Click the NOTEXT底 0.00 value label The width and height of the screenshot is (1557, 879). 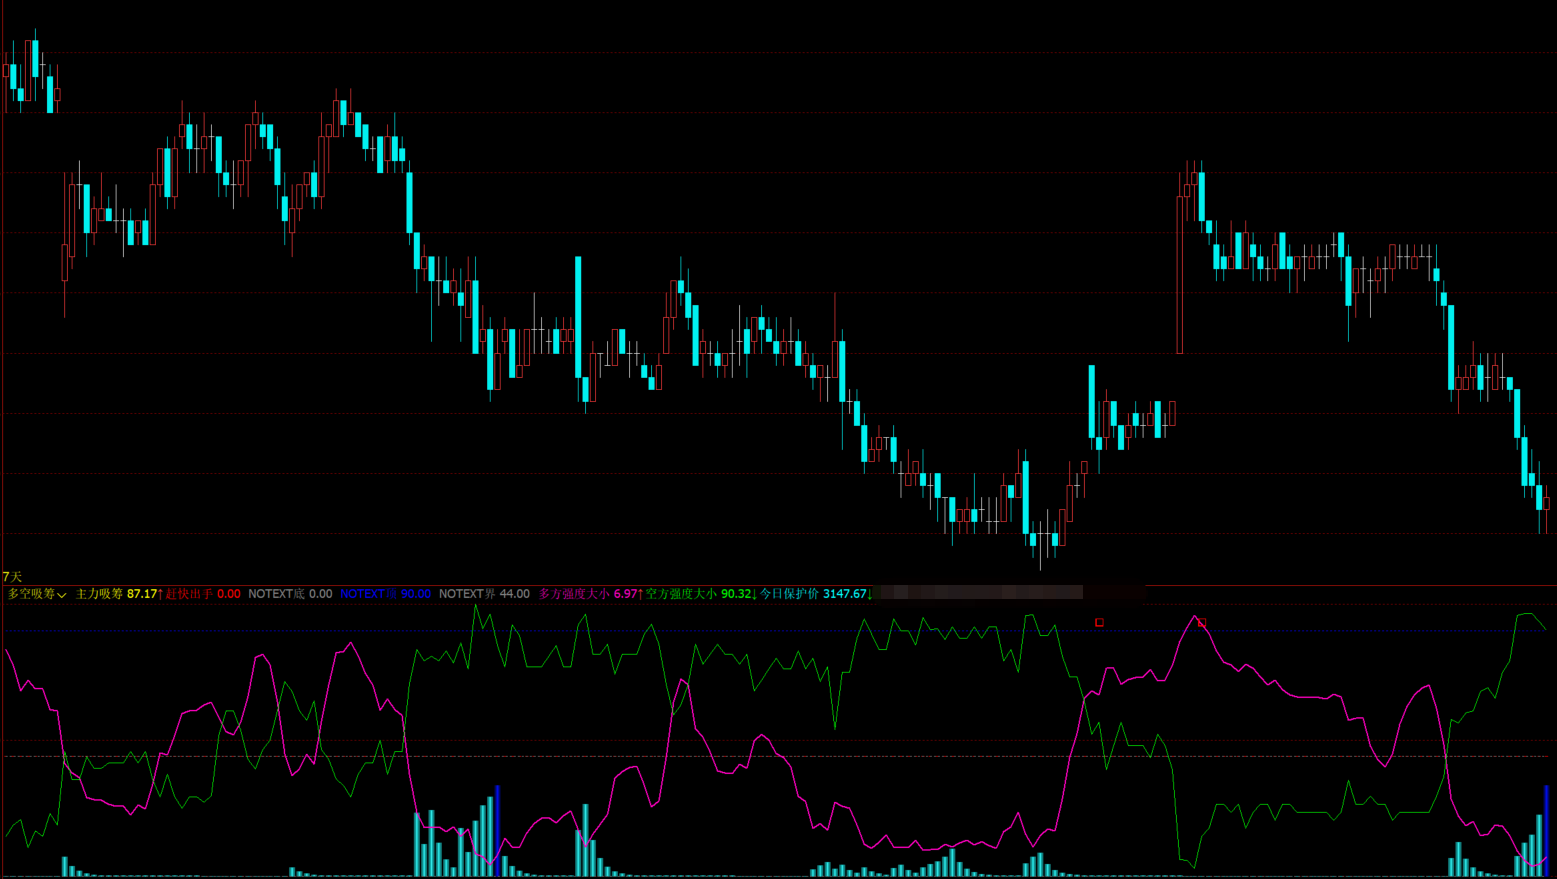pos(290,594)
